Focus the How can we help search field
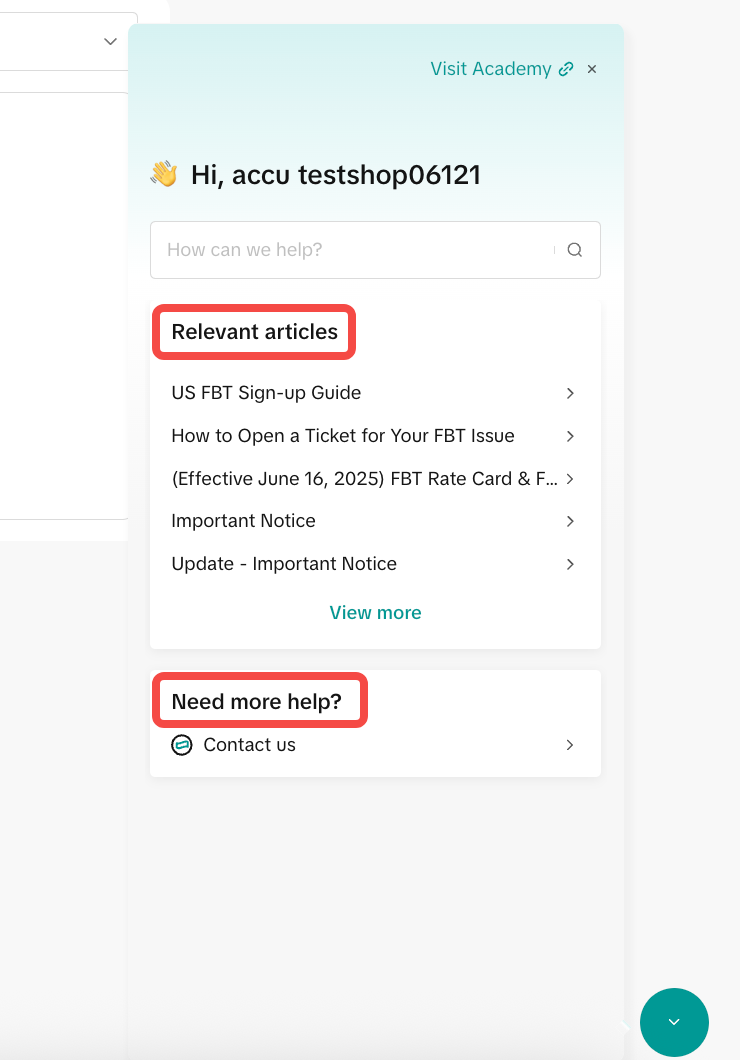 point(355,250)
